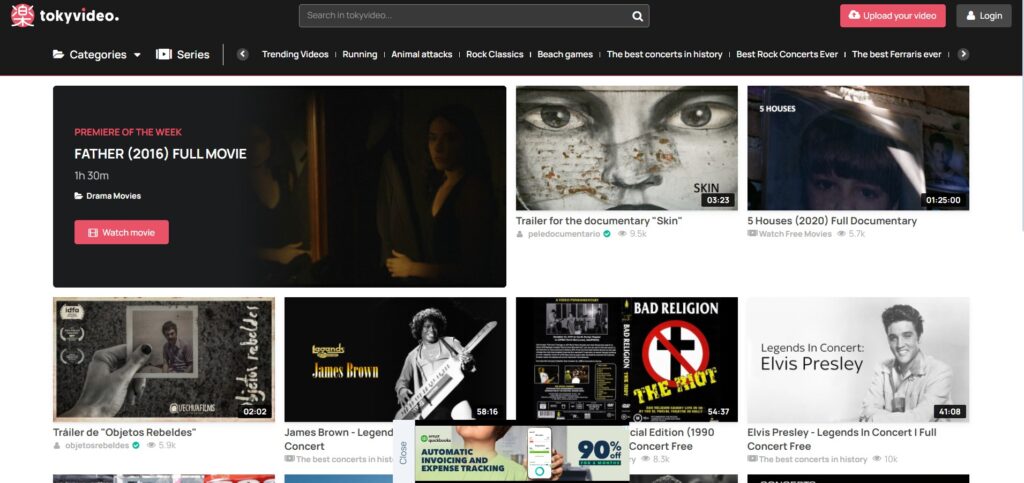Click 'Tráiler de "Objetos Rebeldes"' title
Image resolution: width=1024 pixels, height=483 pixels.
pos(125,432)
